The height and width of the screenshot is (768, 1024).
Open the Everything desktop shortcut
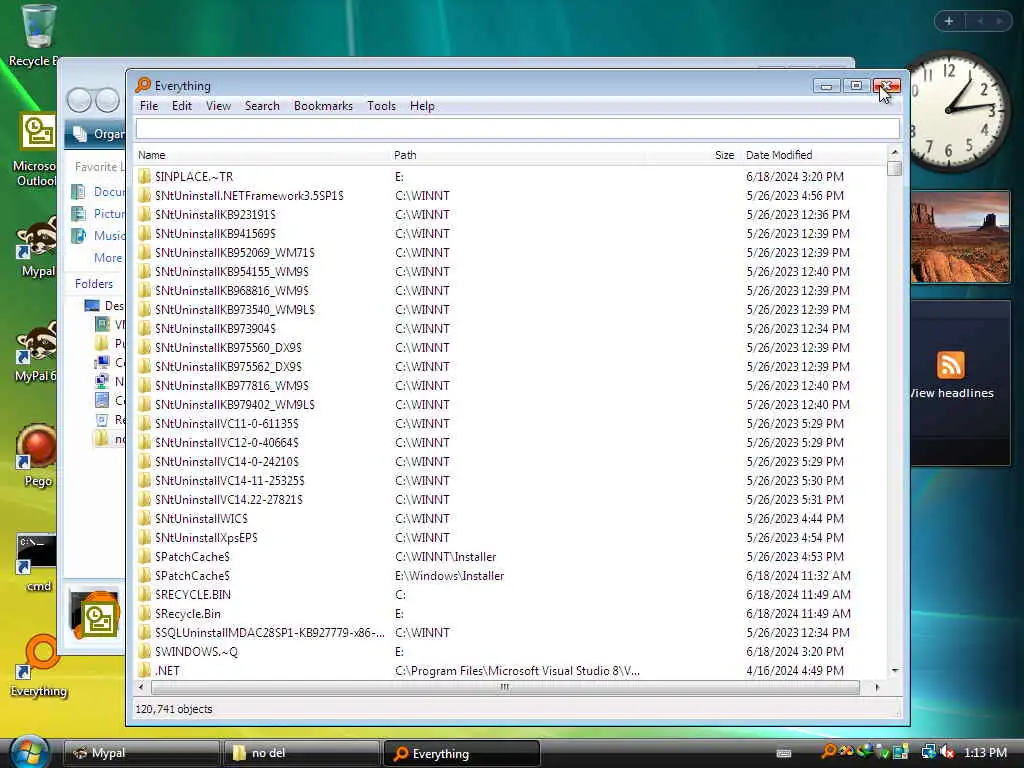tap(39, 666)
